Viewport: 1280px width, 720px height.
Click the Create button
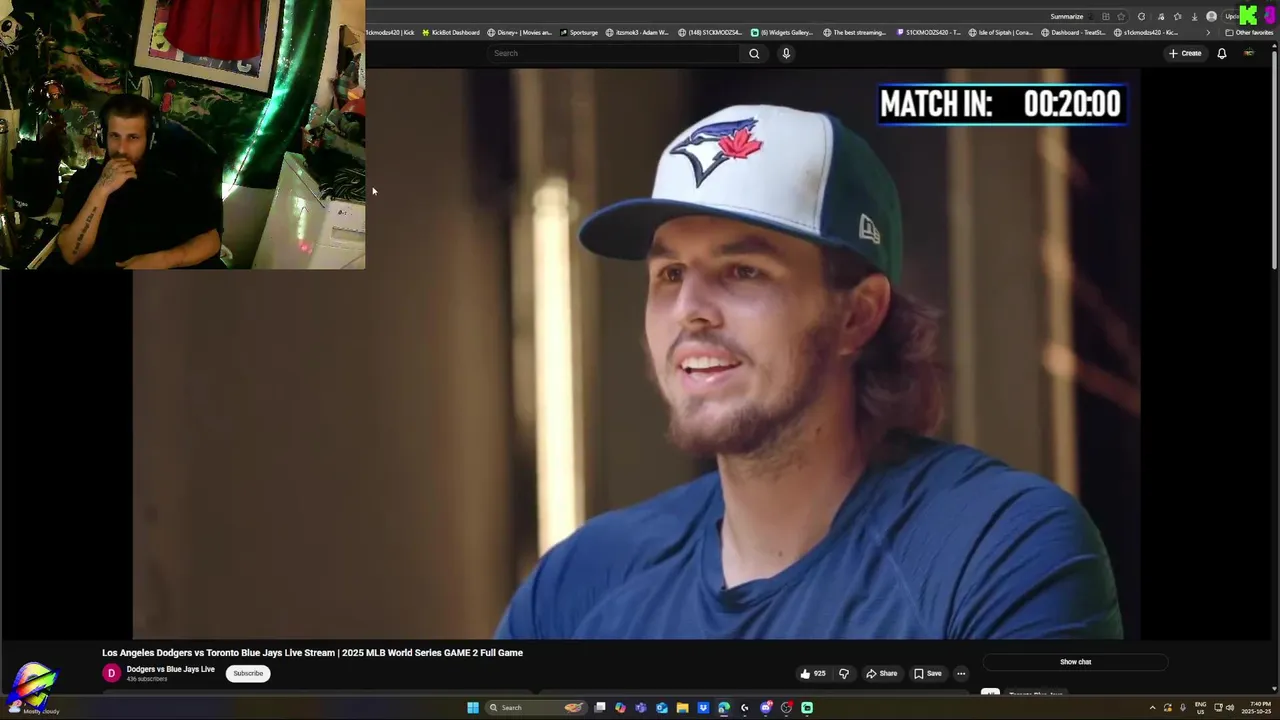point(1185,53)
